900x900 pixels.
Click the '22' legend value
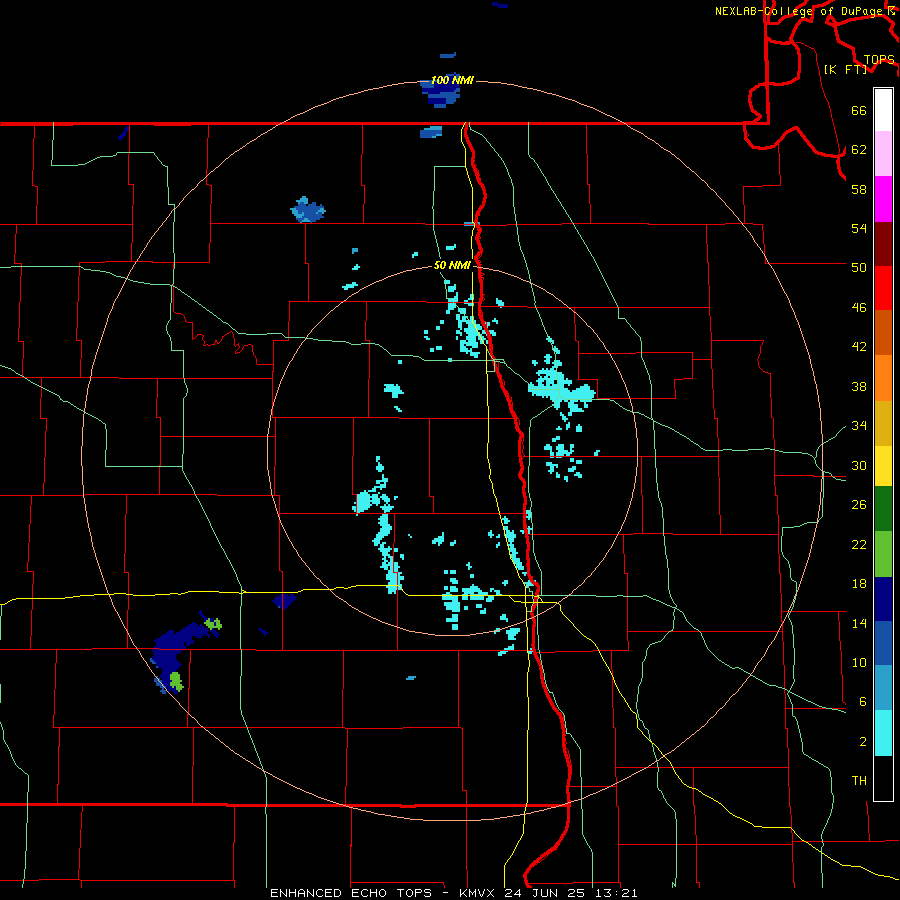(x=859, y=544)
